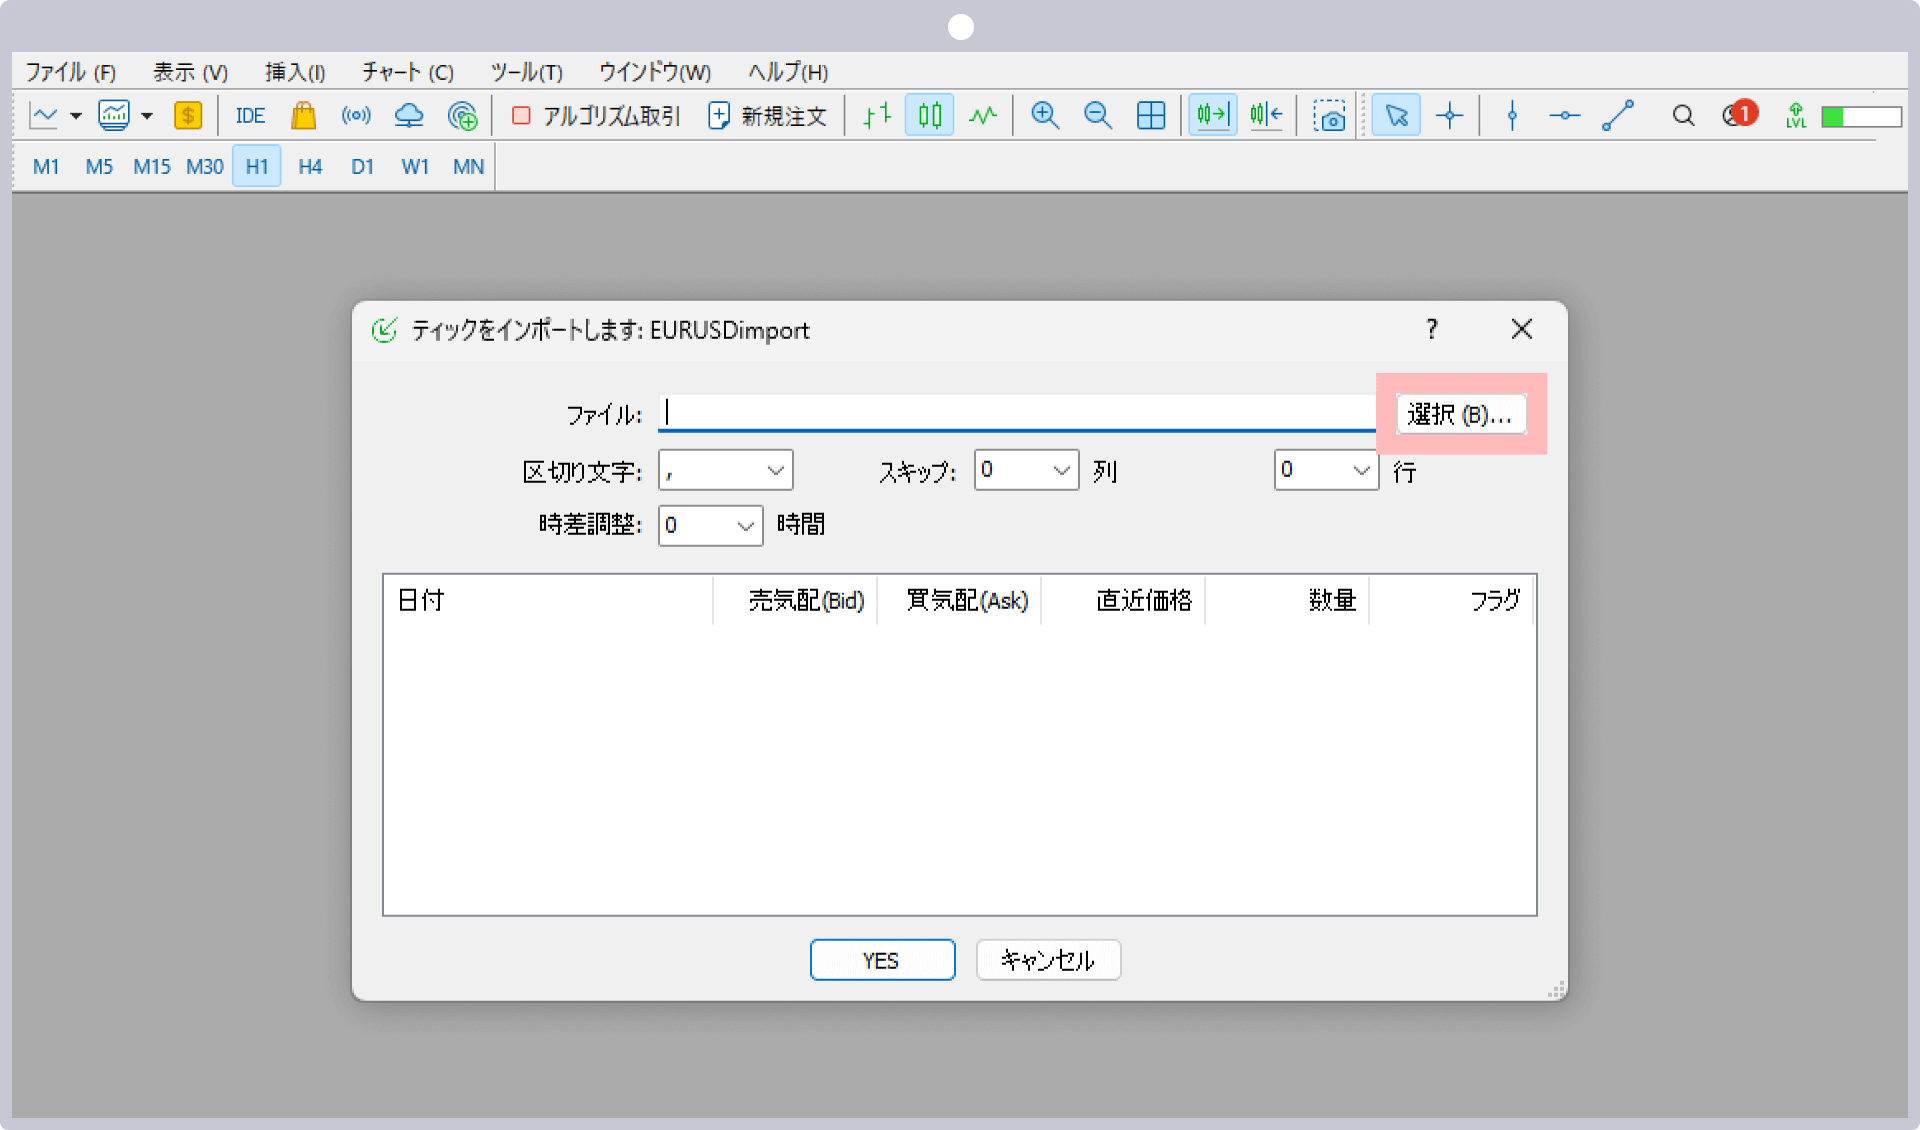1920x1130 pixels.
Task: Click the 日付 column header
Action: (548, 600)
